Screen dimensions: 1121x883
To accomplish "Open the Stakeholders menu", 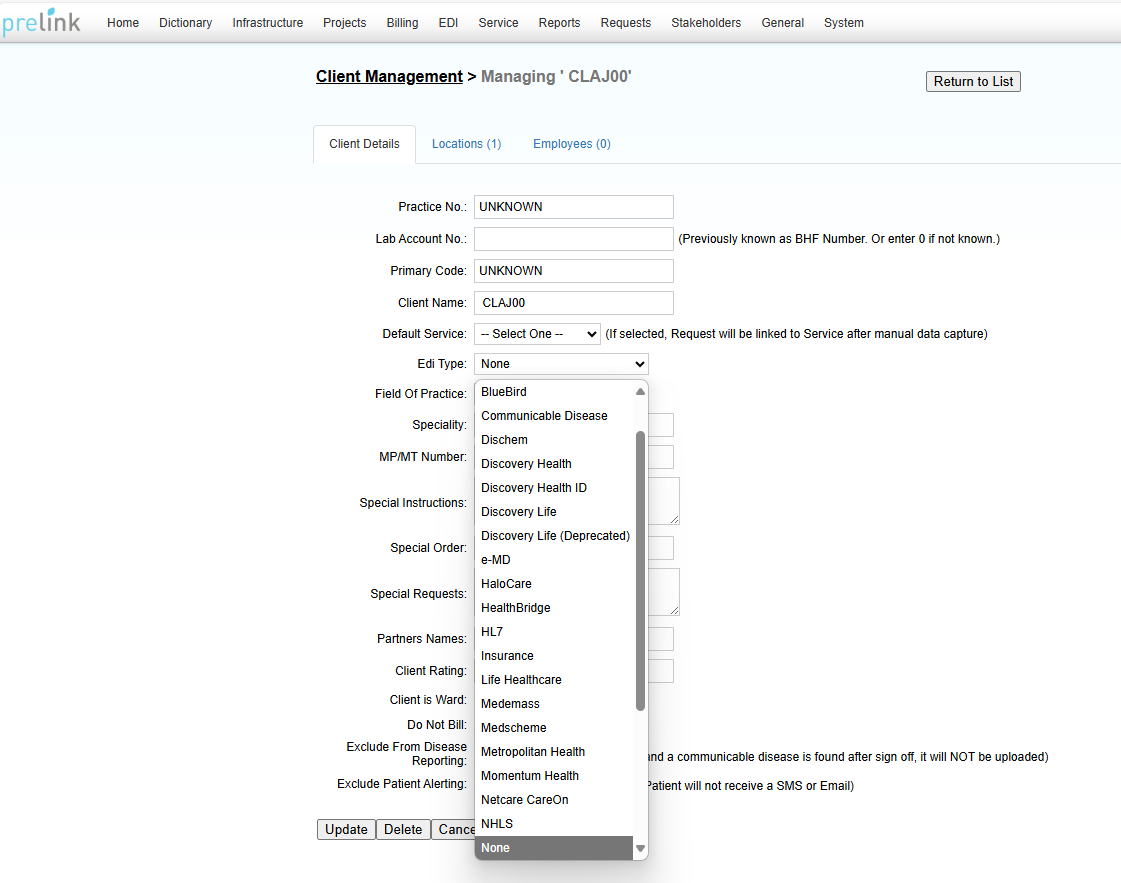I will click(x=706, y=23).
